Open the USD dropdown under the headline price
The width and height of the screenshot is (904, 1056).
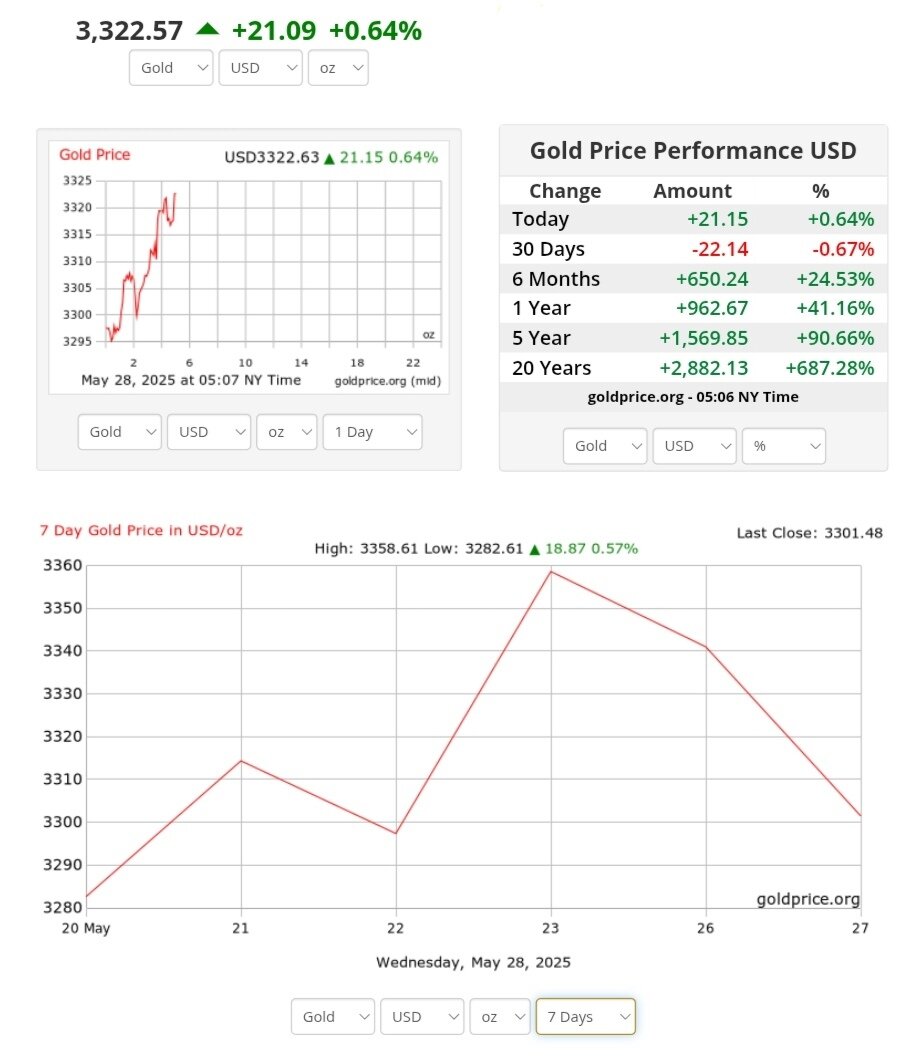pyautogui.click(x=260, y=68)
